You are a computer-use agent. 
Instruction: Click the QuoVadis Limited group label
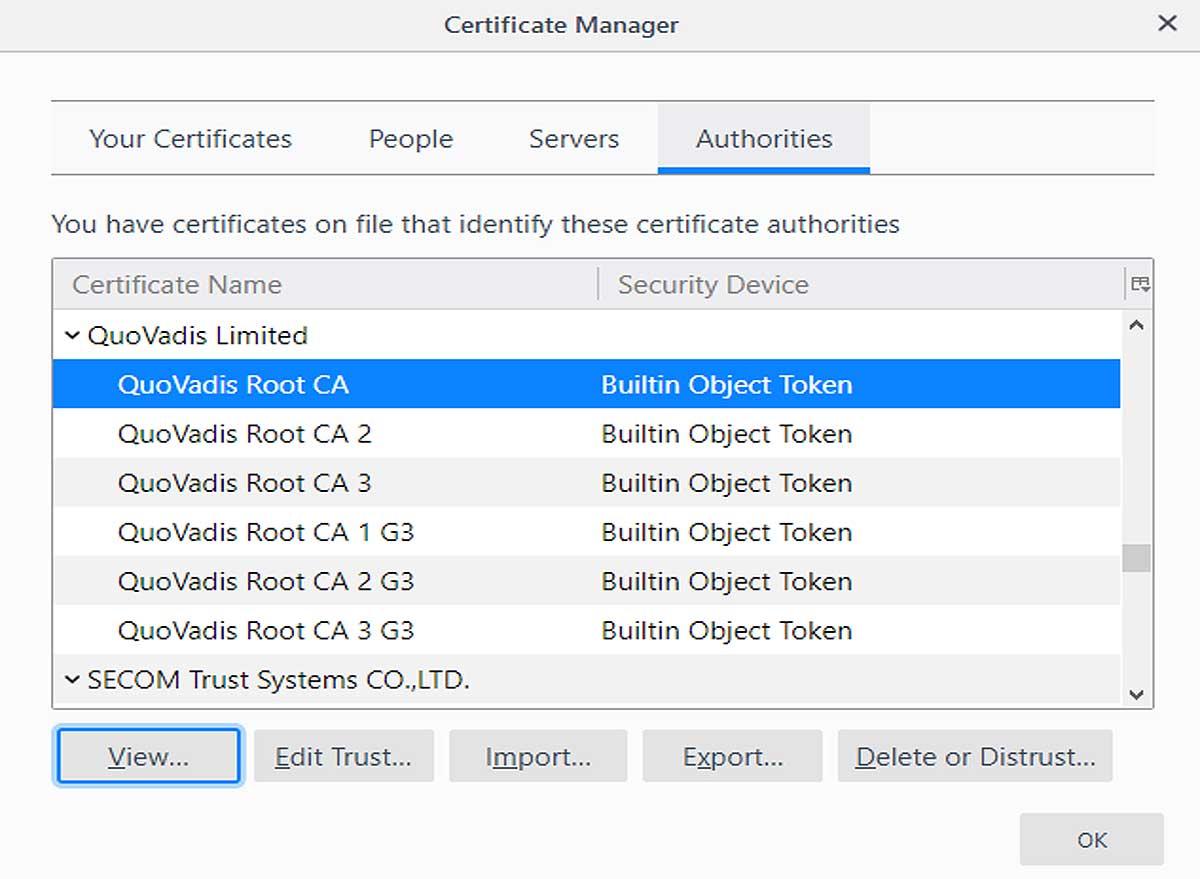(198, 336)
